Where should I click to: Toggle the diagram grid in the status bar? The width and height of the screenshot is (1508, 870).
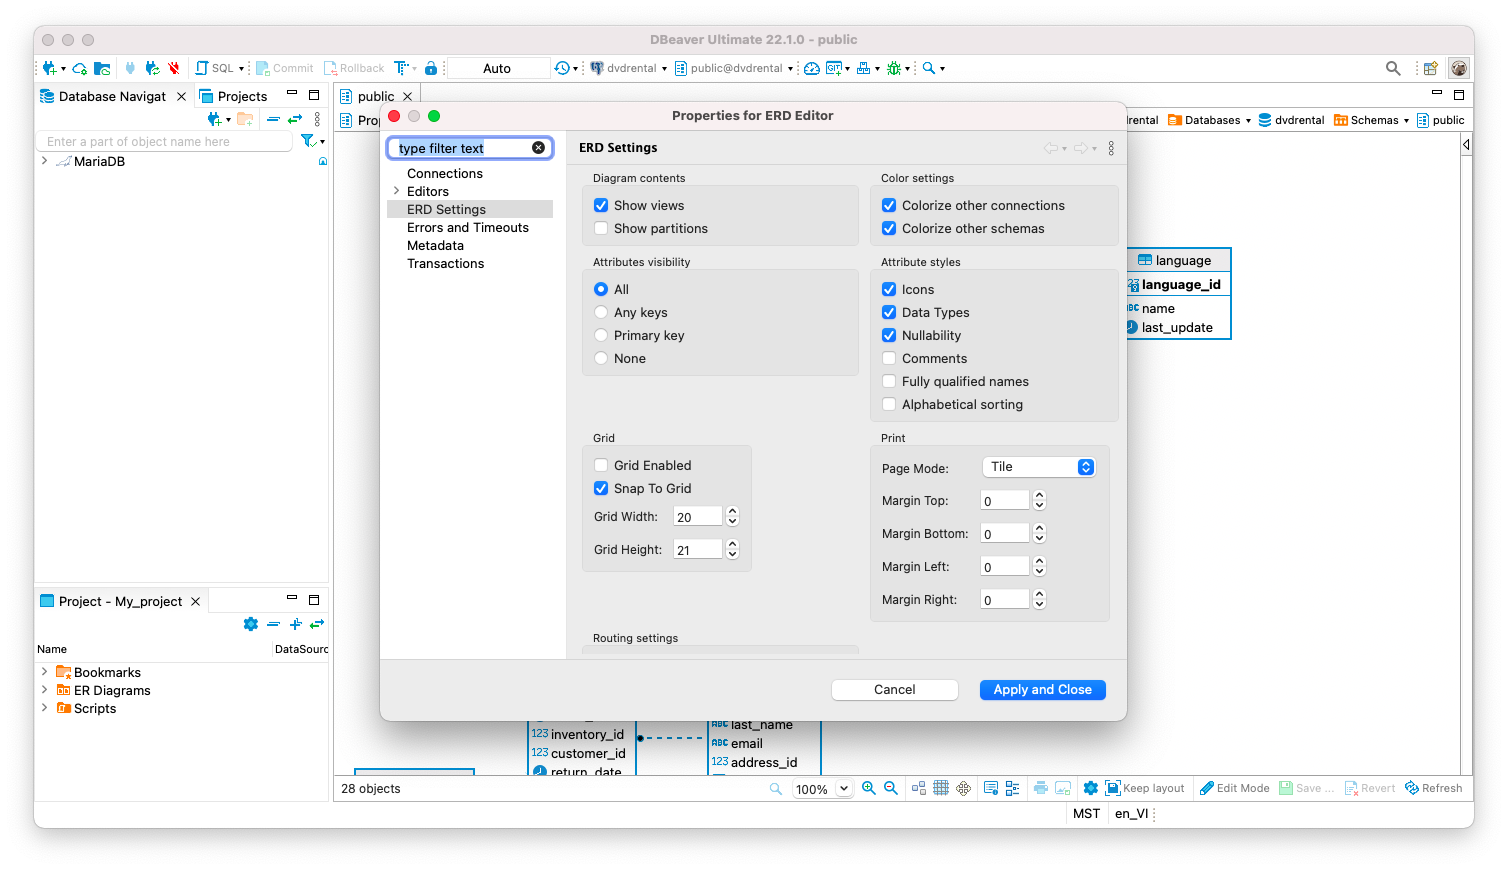tap(941, 788)
